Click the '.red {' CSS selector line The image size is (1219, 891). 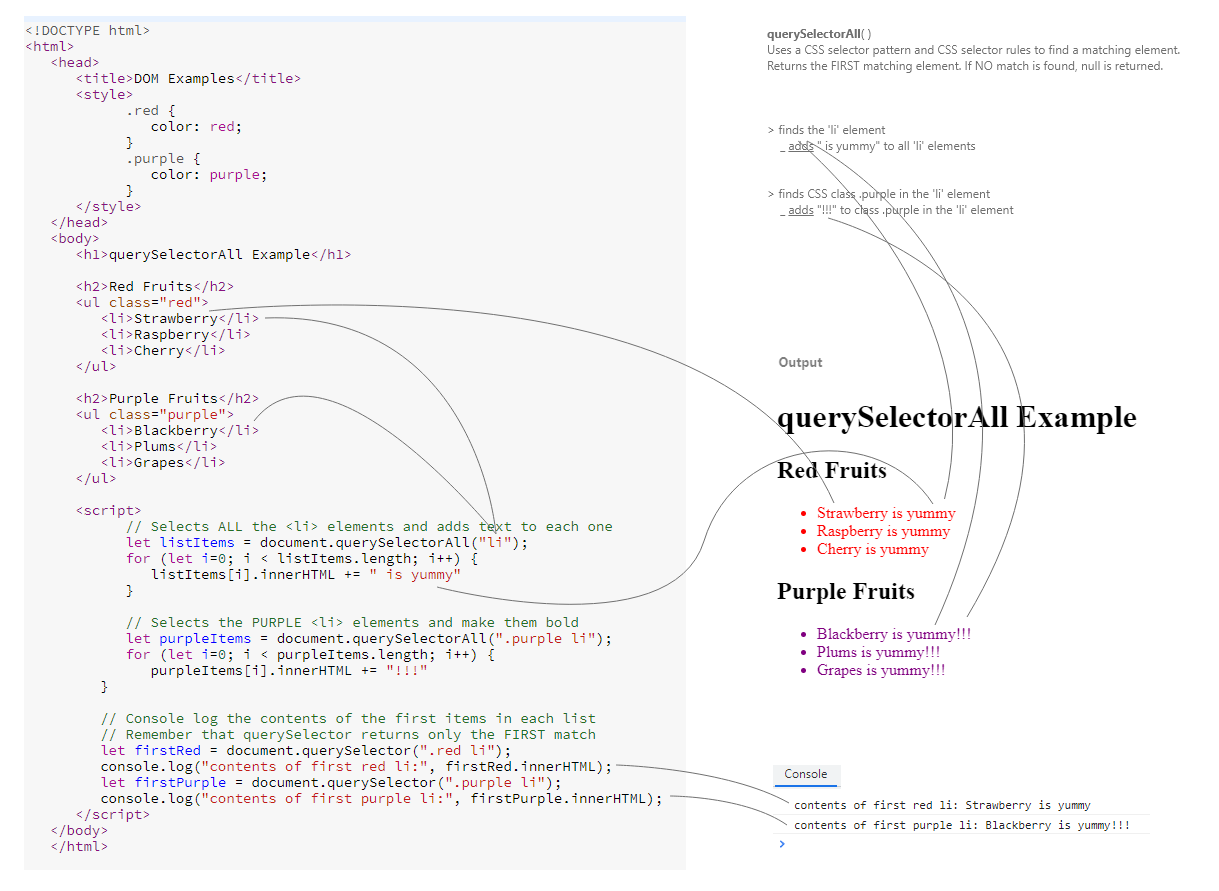(x=151, y=110)
